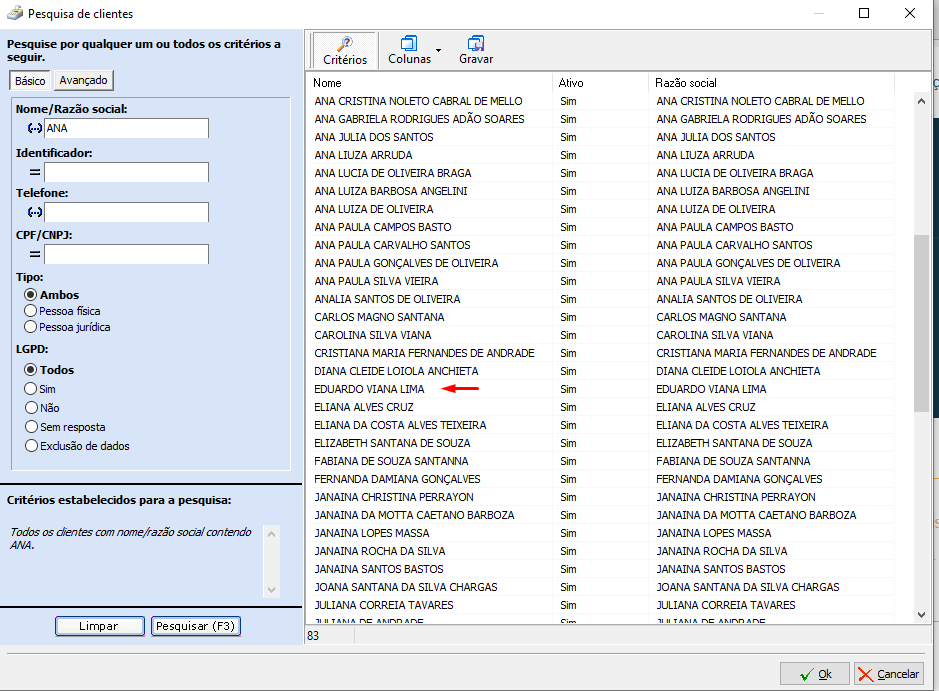The height and width of the screenshot is (691, 939).
Task: Click the Pesquisar (F3) button
Action: pyautogui.click(x=196, y=626)
